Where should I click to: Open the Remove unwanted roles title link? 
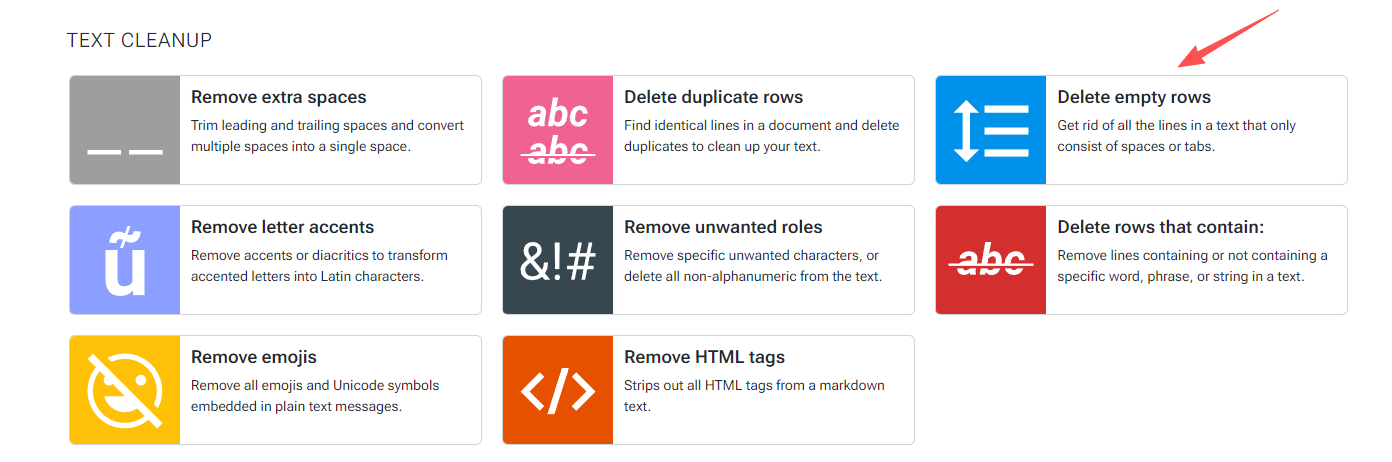(723, 227)
